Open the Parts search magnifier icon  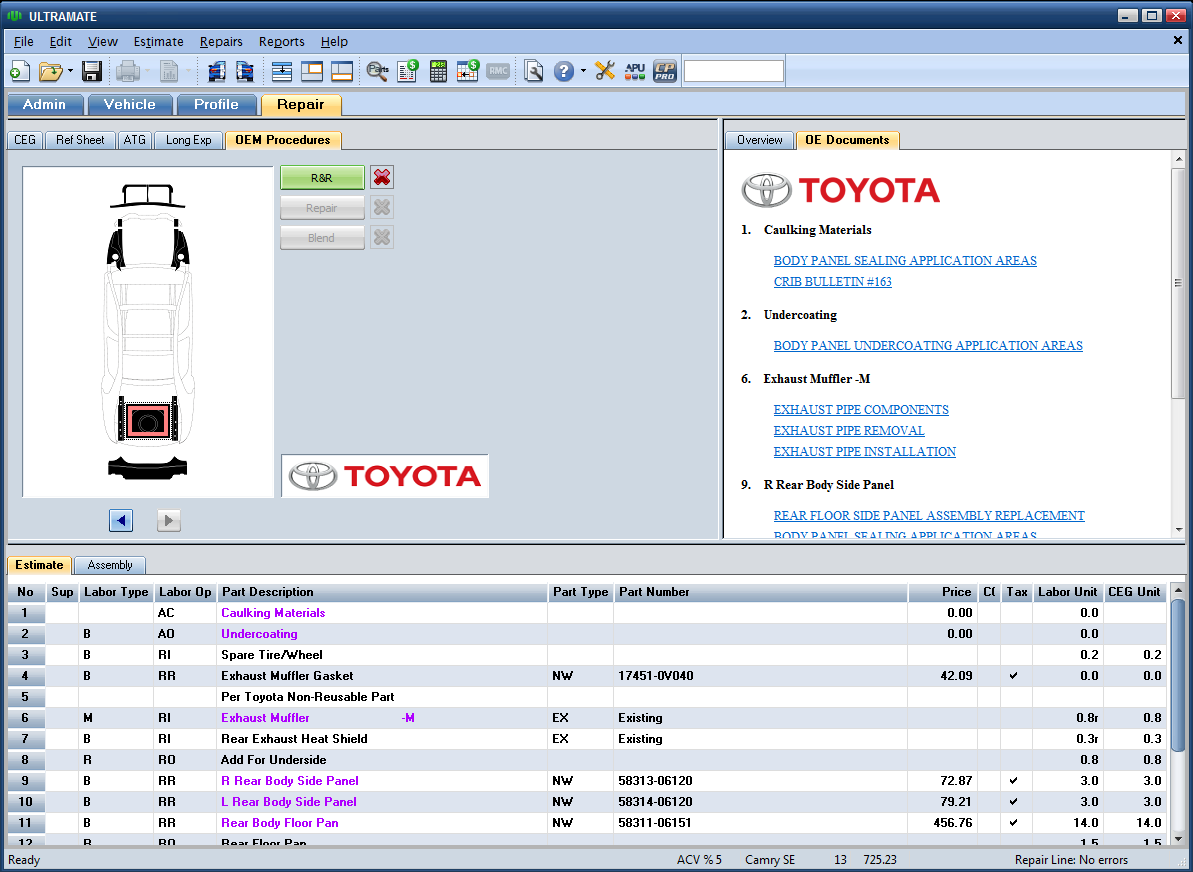tap(377, 71)
